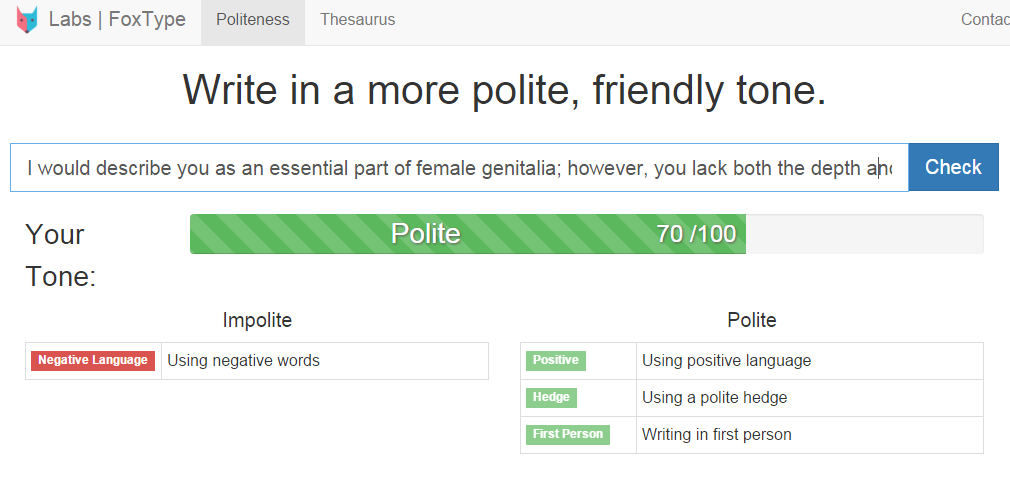Select the red Negative Language badge
The height and width of the screenshot is (482, 1010).
click(x=93, y=360)
